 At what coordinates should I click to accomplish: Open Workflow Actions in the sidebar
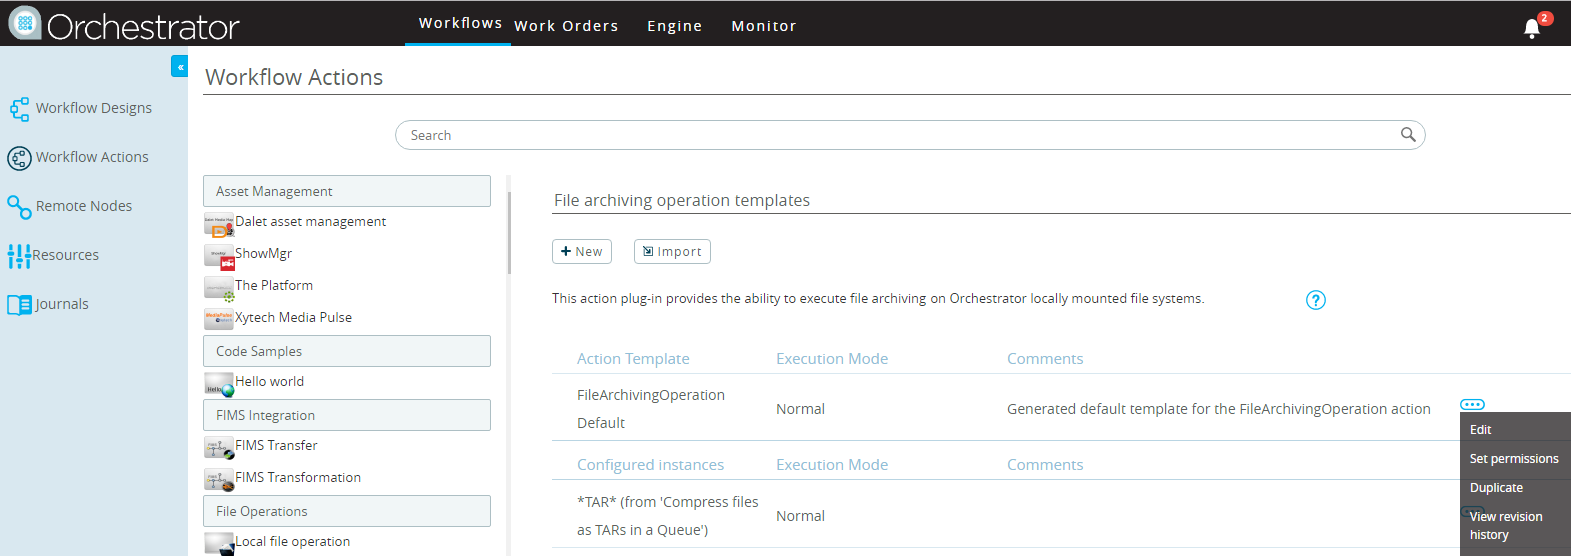coord(92,157)
